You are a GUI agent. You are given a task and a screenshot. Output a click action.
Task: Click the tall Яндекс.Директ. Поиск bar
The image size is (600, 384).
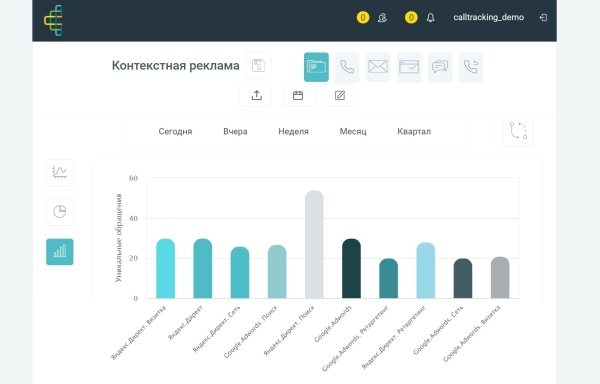314,244
